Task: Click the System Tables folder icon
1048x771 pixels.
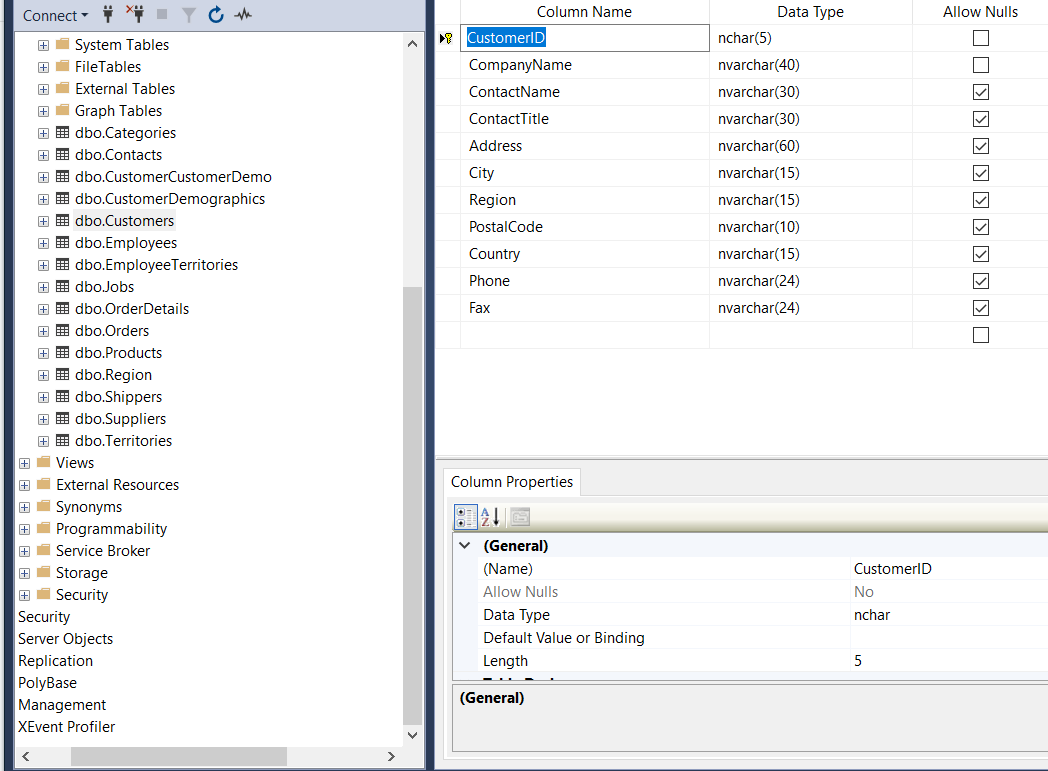Action: [x=63, y=44]
